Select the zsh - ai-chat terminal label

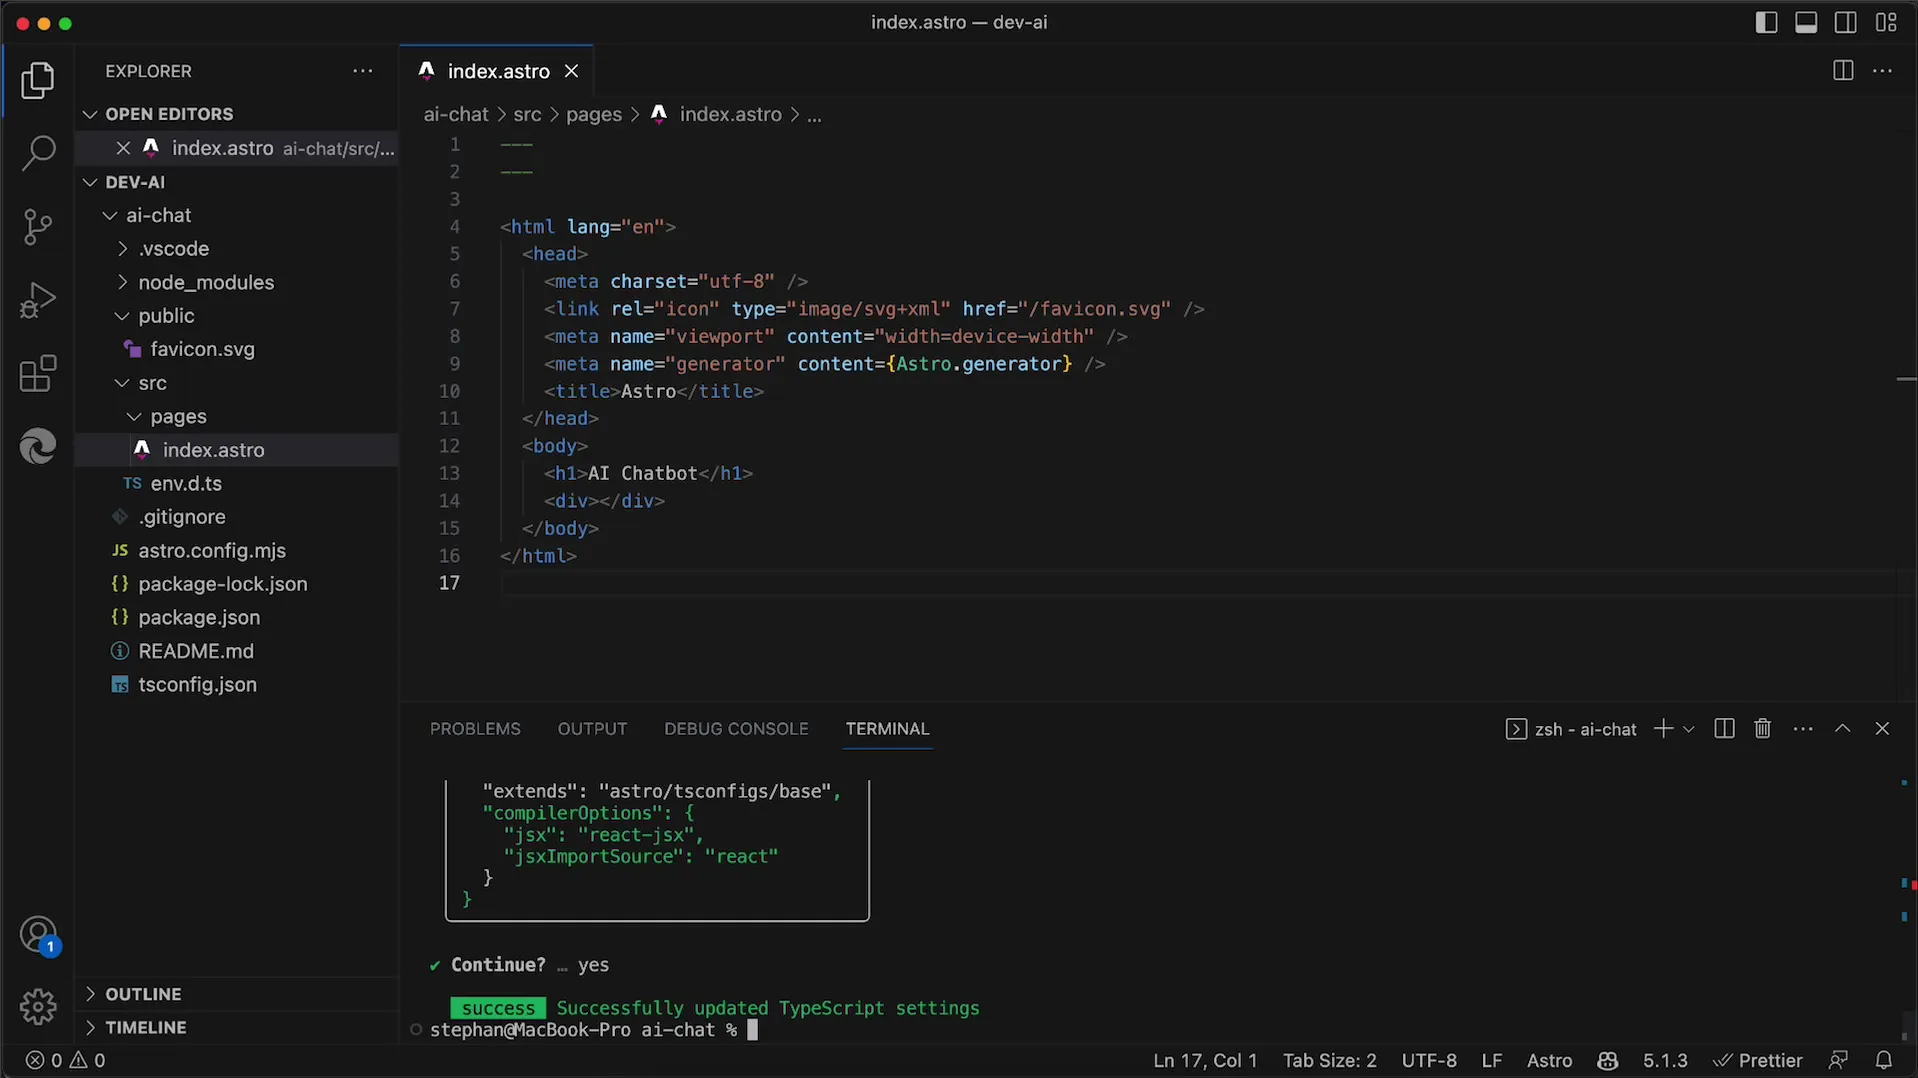[1571, 729]
